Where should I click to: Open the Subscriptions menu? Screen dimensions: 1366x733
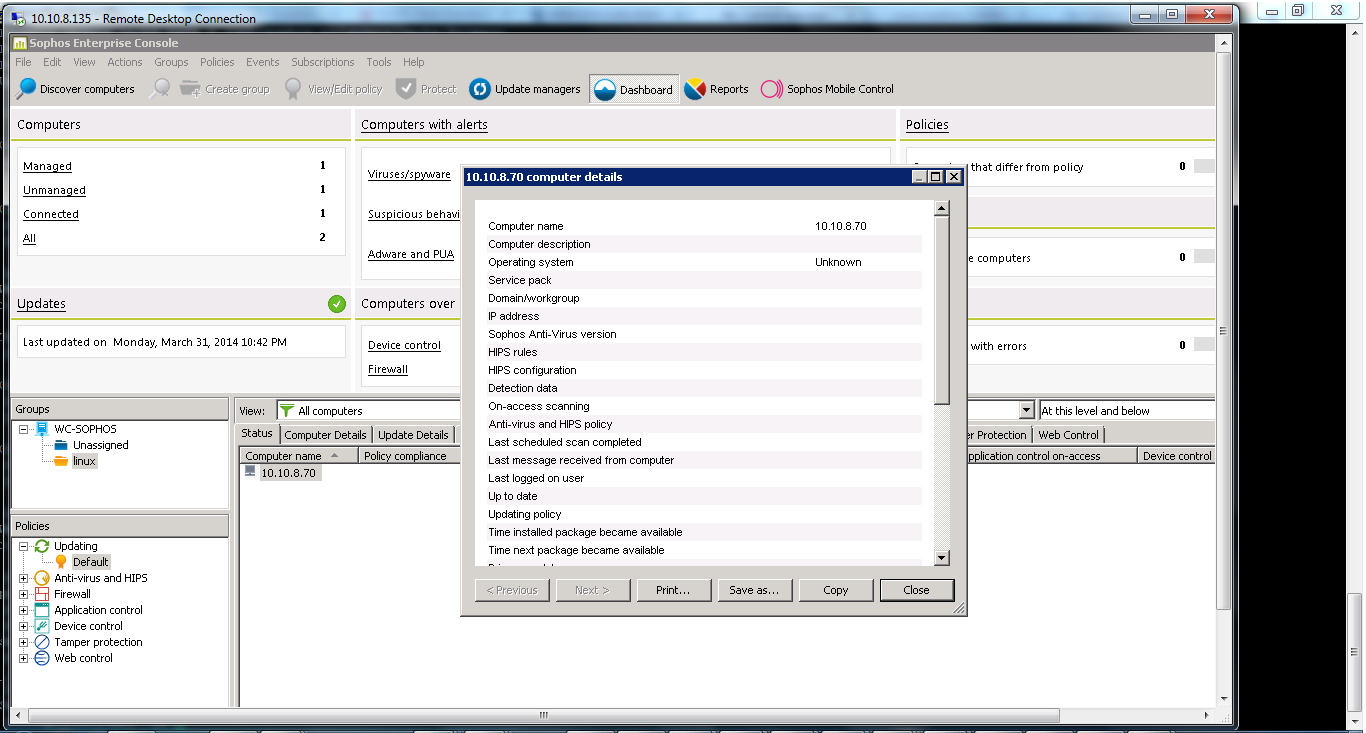[322, 62]
